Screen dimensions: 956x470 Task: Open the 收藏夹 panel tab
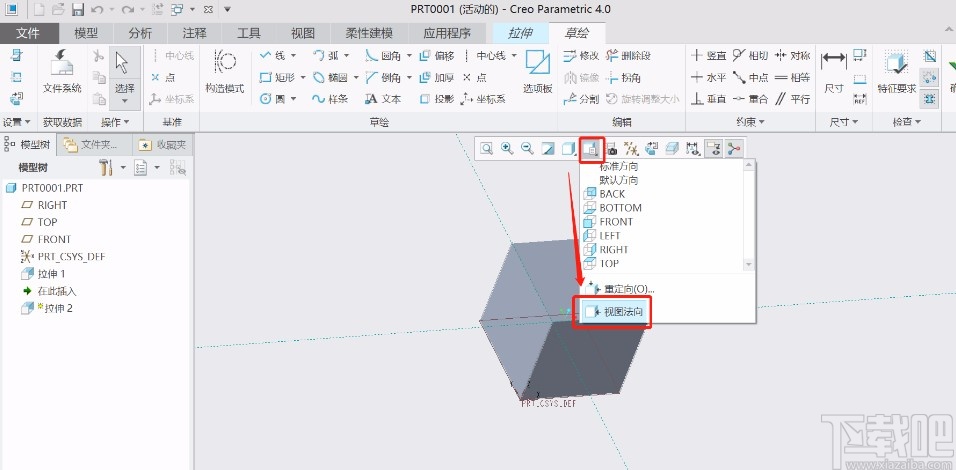(163, 145)
